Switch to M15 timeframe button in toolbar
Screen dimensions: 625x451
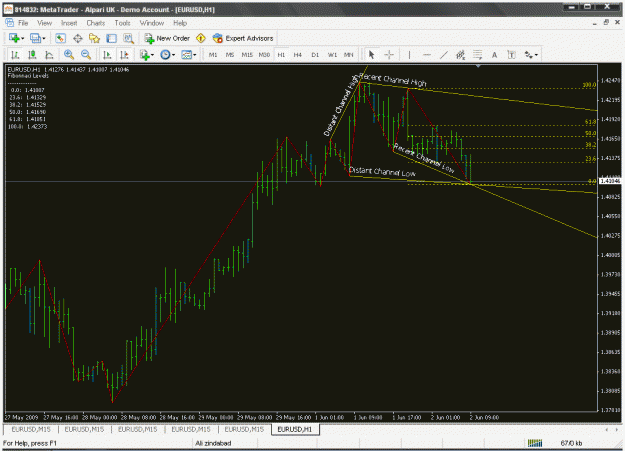tap(247, 55)
